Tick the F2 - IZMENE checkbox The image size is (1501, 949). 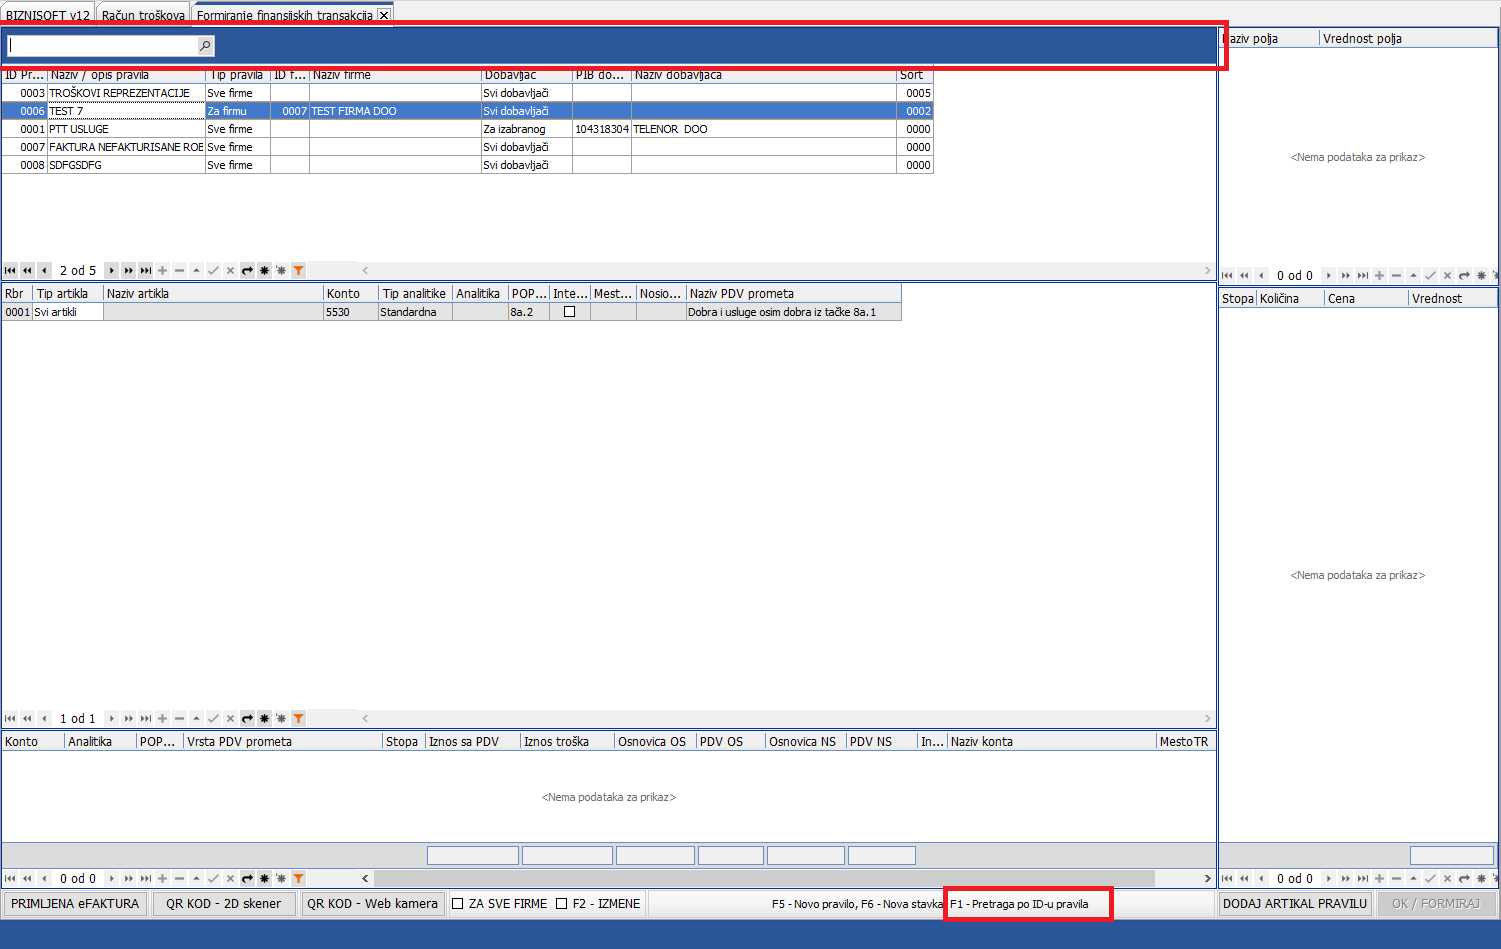pos(562,904)
